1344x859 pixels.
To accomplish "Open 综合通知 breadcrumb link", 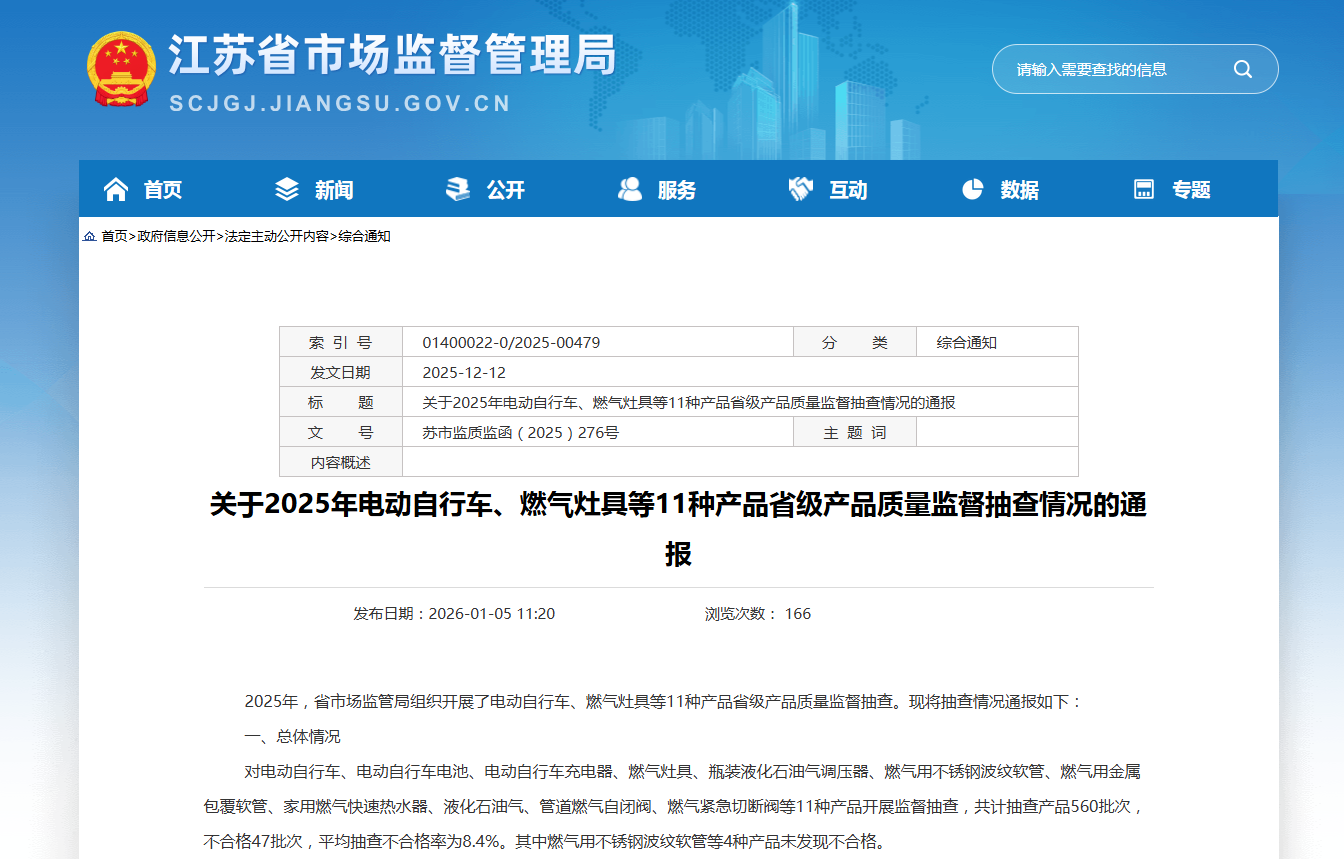I will coord(364,237).
